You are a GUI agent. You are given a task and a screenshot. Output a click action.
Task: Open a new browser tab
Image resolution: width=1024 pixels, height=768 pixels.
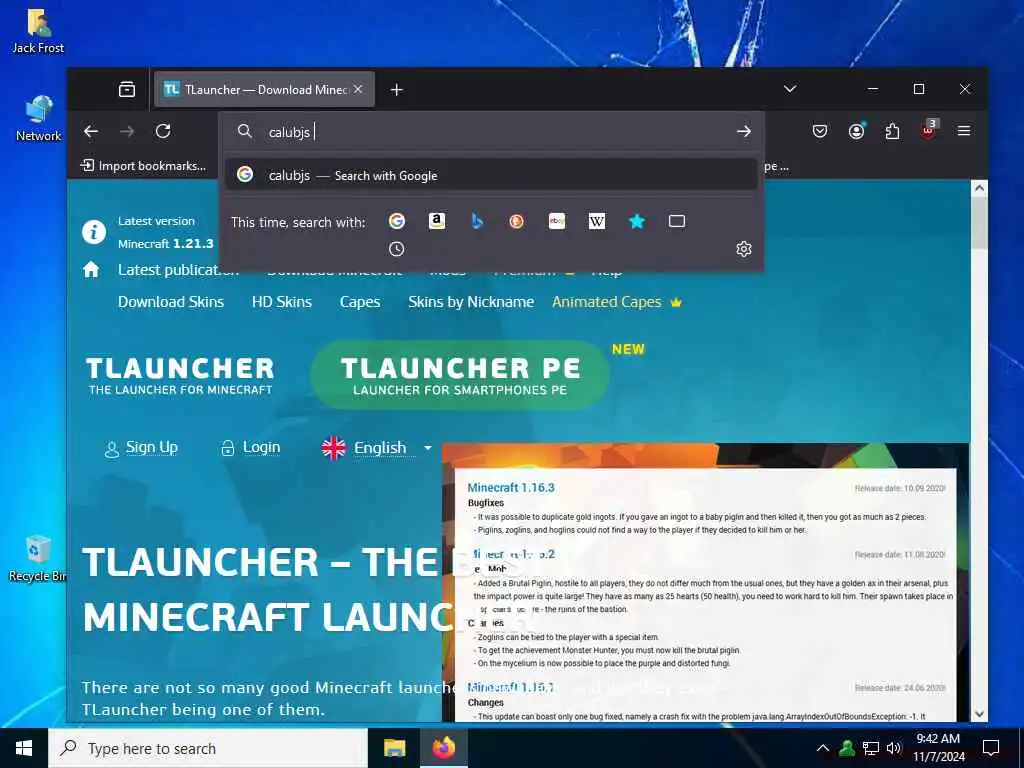(x=396, y=89)
